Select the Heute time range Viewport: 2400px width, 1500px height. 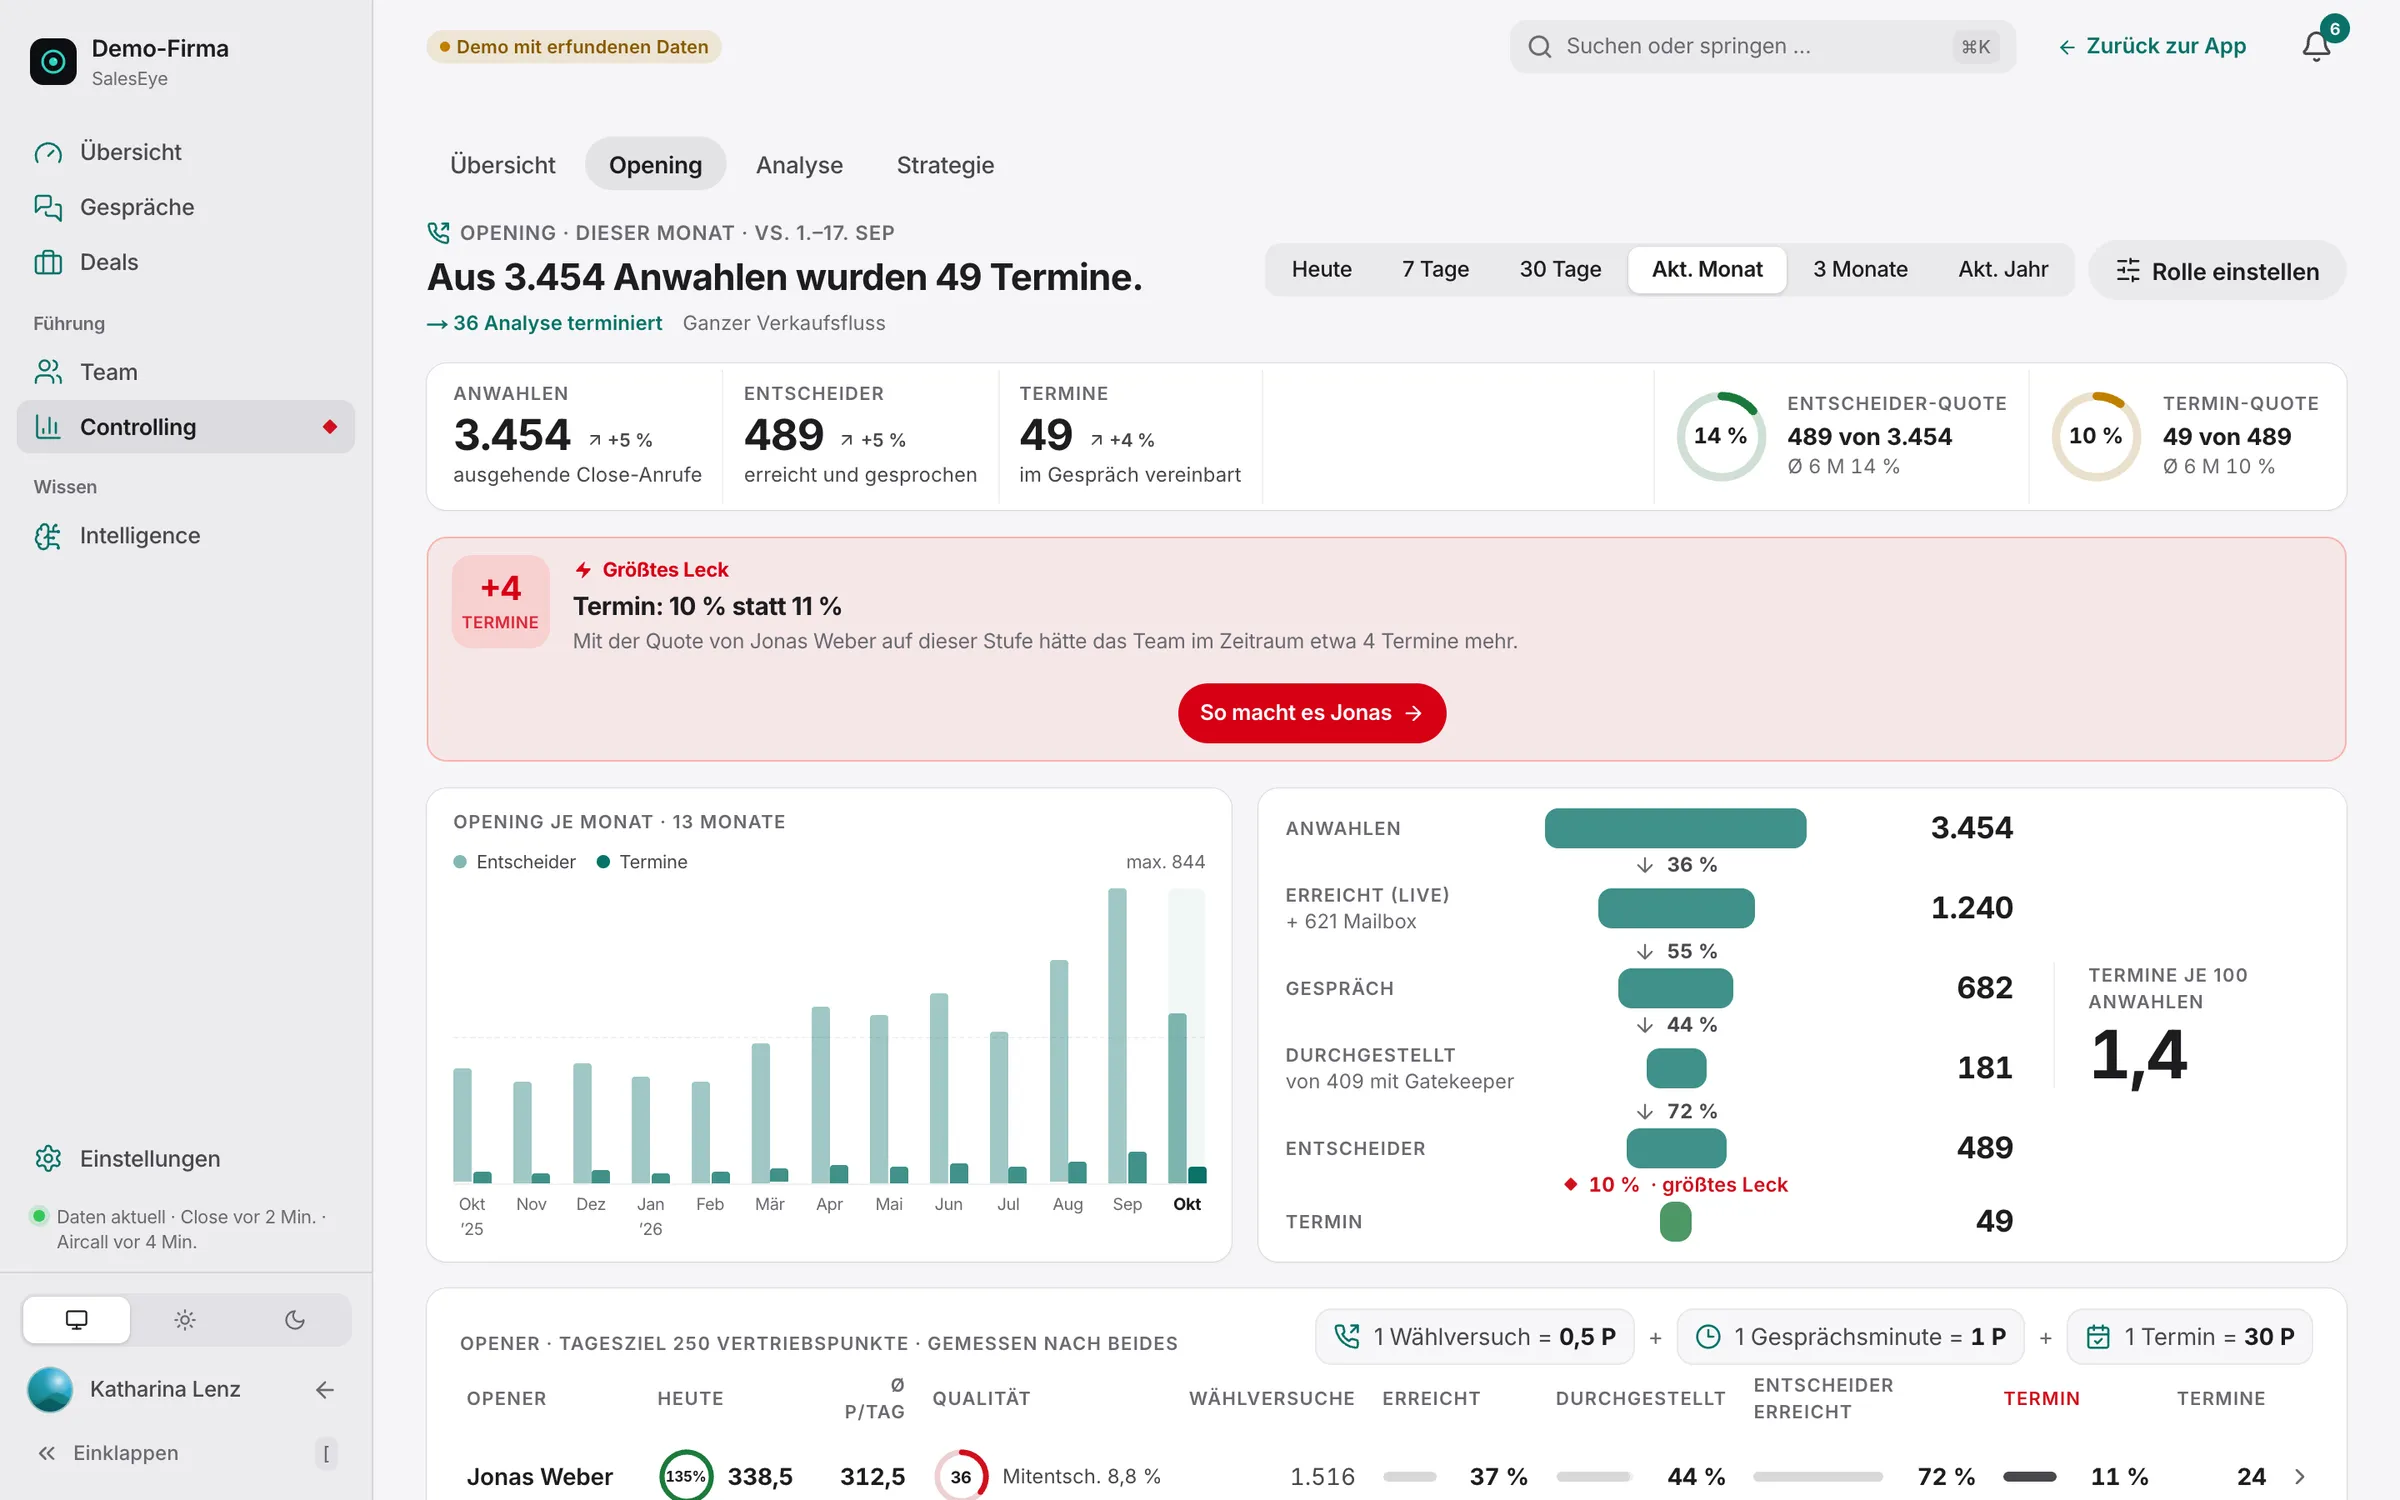click(x=1321, y=270)
